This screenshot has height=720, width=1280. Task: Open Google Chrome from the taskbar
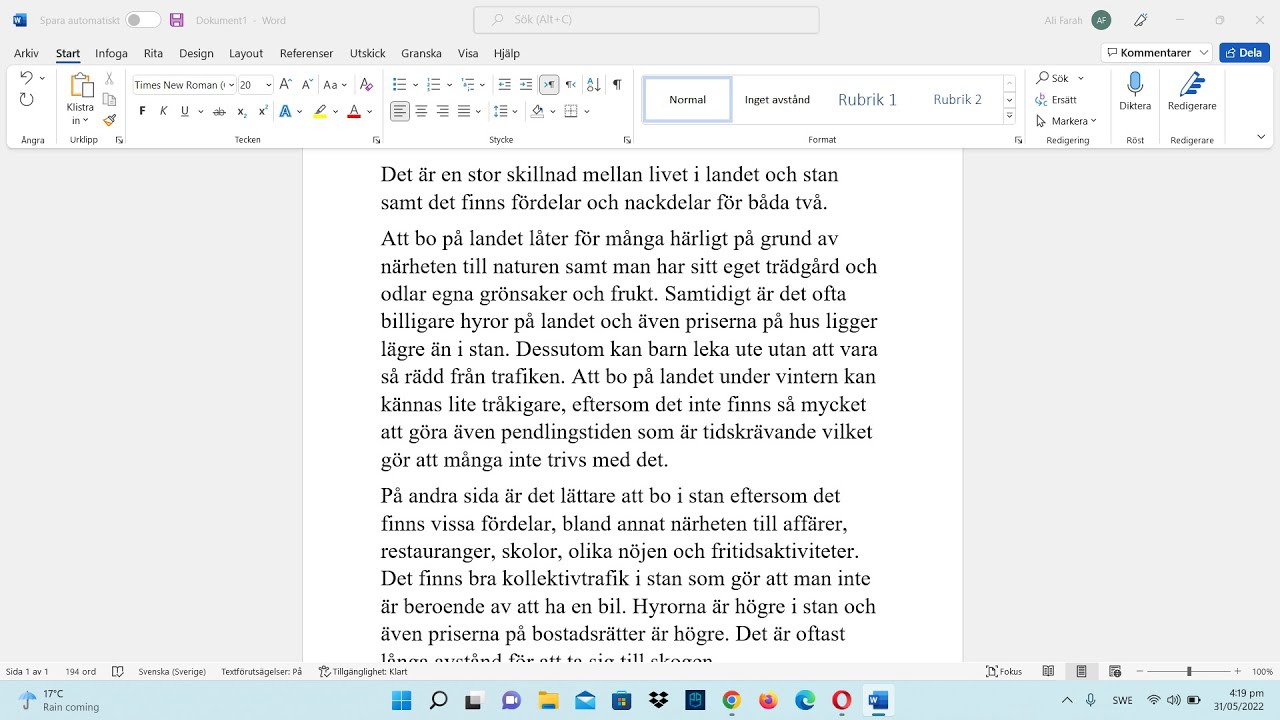click(731, 700)
